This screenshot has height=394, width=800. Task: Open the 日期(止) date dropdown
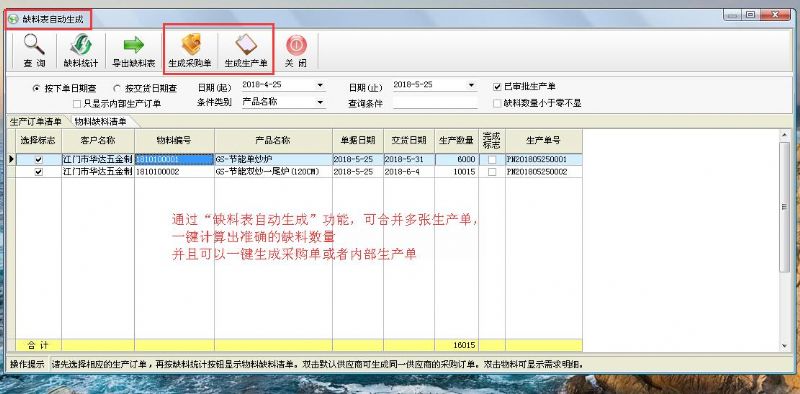coord(472,85)
